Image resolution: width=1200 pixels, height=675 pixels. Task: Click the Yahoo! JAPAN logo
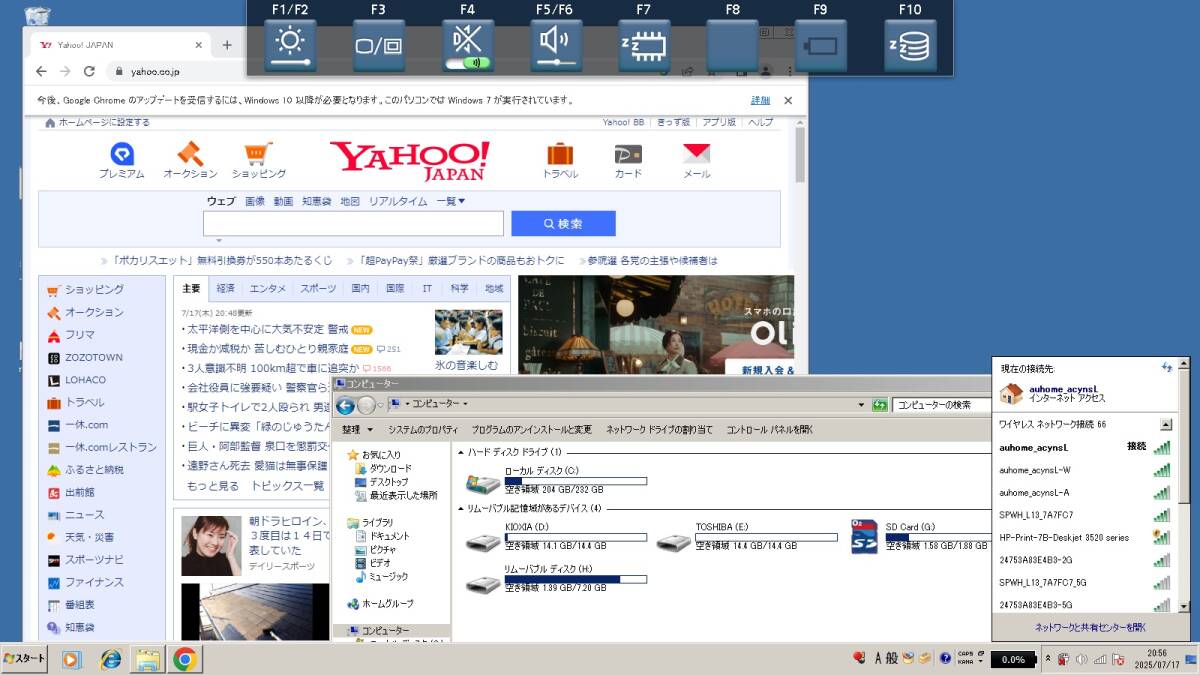[410, 160]
